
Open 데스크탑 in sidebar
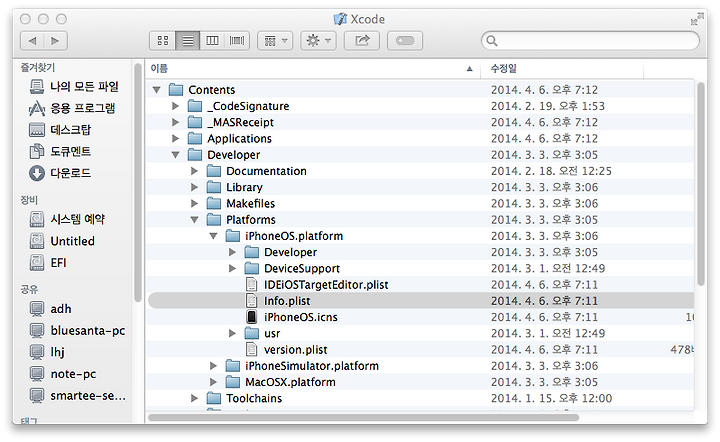(60, 130)
